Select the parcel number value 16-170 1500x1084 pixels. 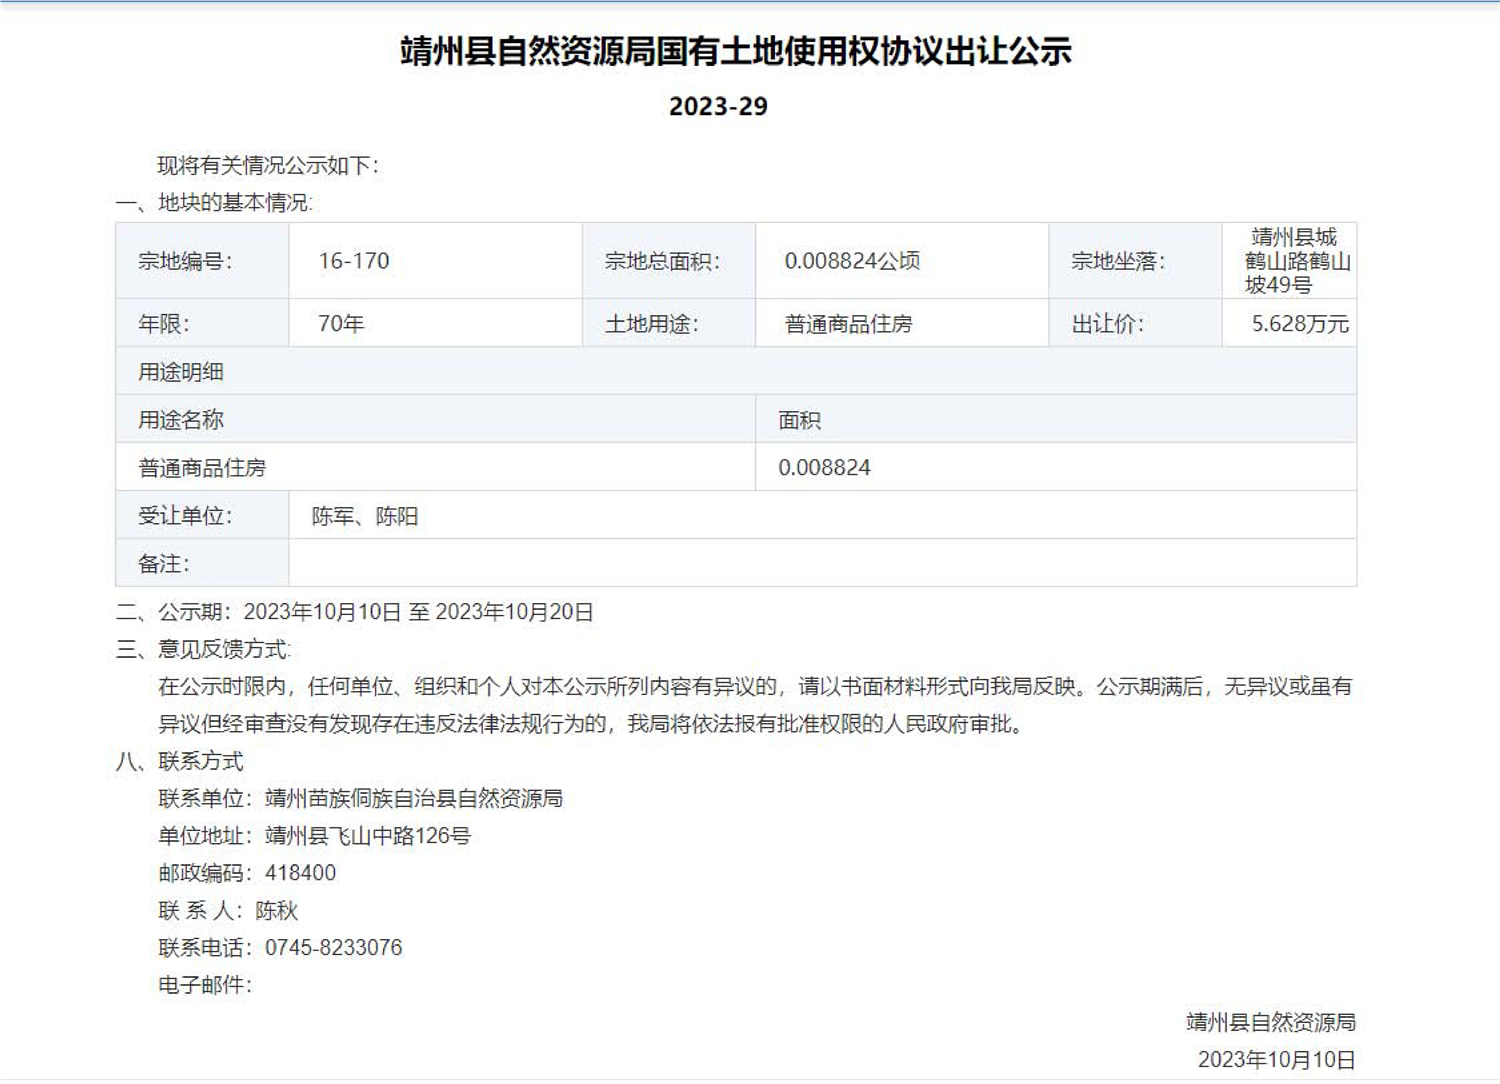point(354,261)
